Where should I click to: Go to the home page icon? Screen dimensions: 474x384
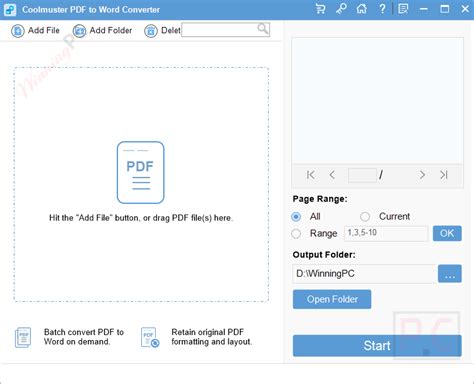click(x=361, y=9)
